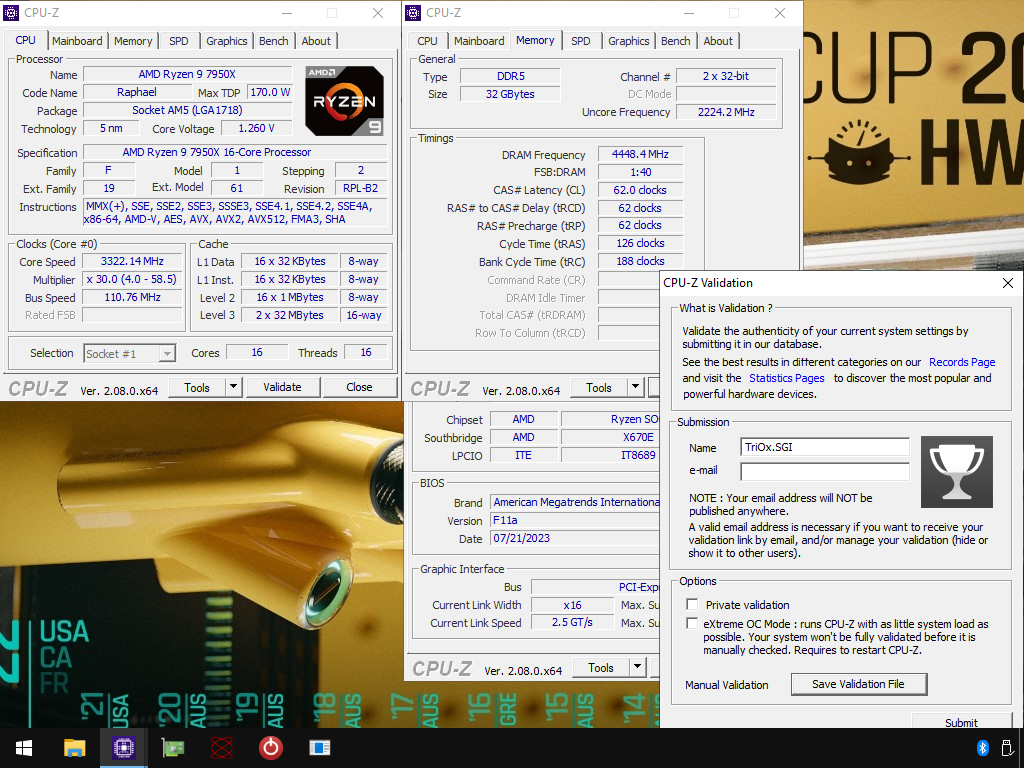The image size is (1024, 768).
Task: Expand Tools dropdown arrow in Mainboard window
Action: [637, 667]
